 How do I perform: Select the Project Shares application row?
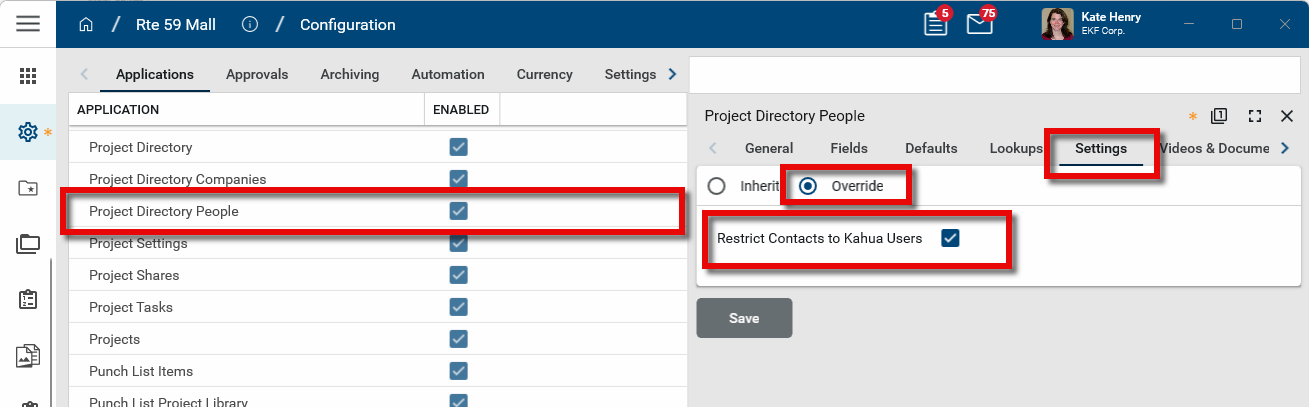click(x=134, y=275)
